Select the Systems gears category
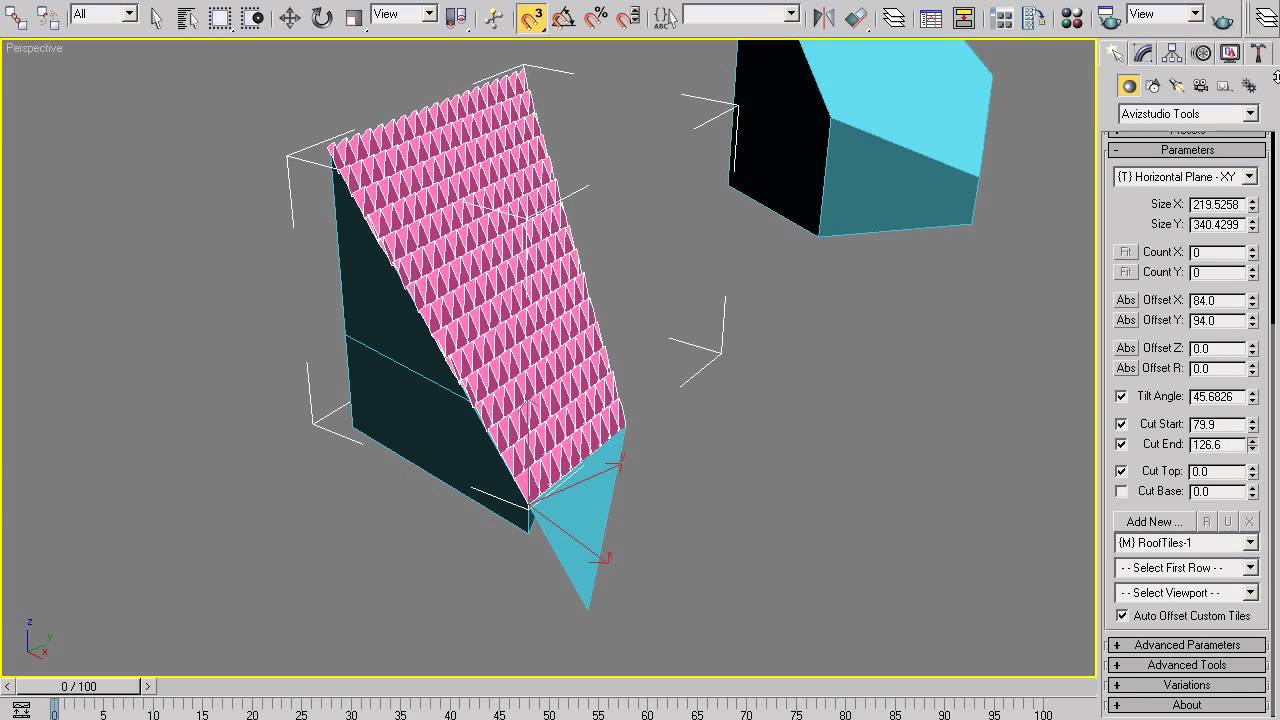 (x=1248, y=86)
